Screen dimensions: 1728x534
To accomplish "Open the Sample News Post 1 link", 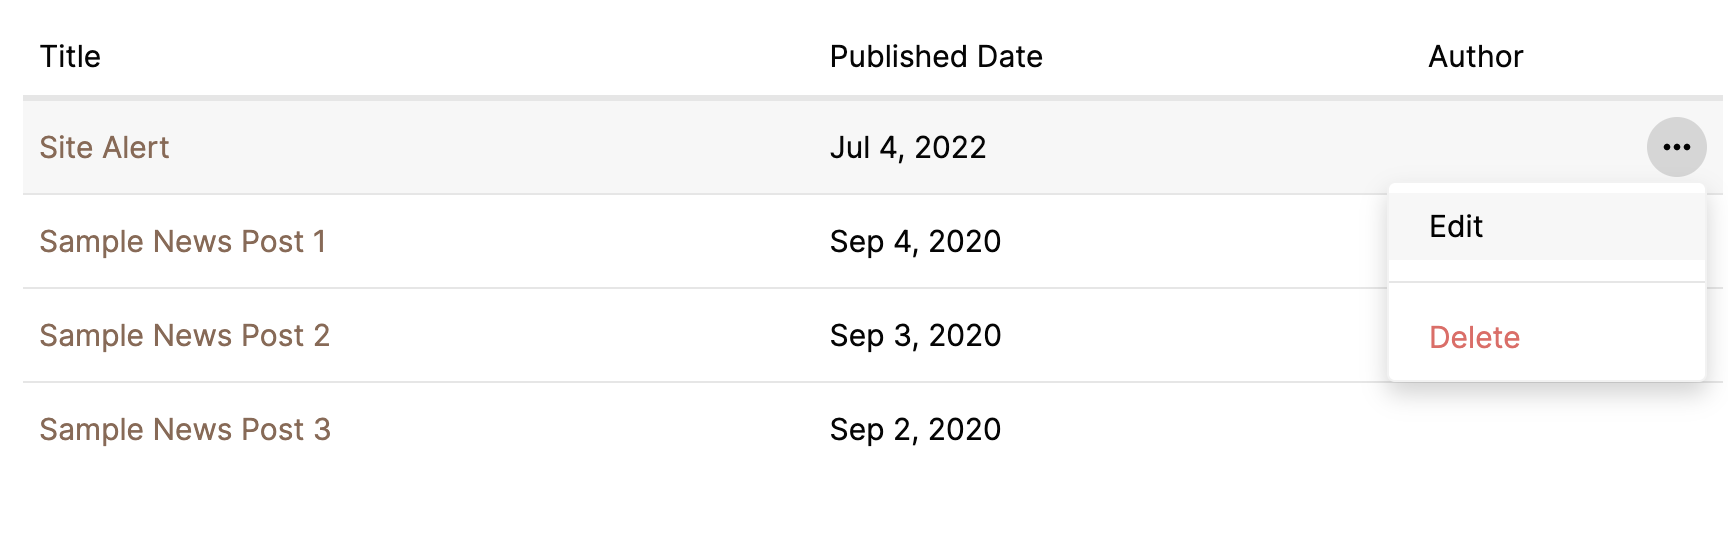I will [x=182, y=242].
